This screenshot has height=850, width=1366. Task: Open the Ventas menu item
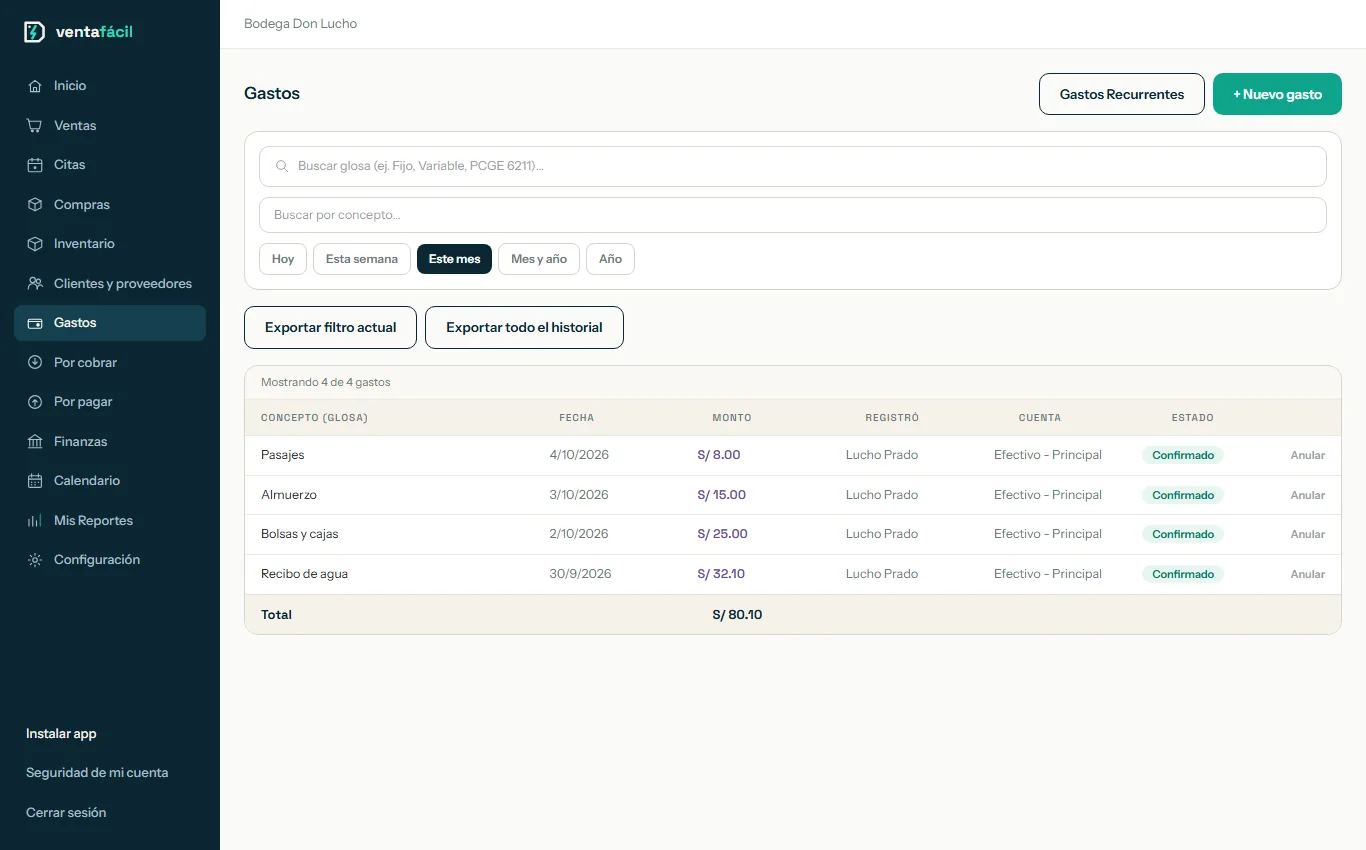point(110,126)
